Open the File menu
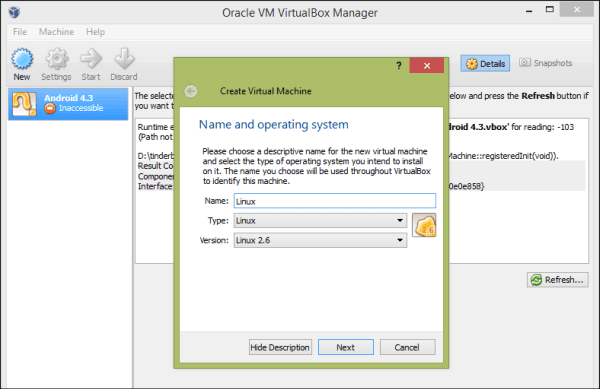 click(20, 32)
